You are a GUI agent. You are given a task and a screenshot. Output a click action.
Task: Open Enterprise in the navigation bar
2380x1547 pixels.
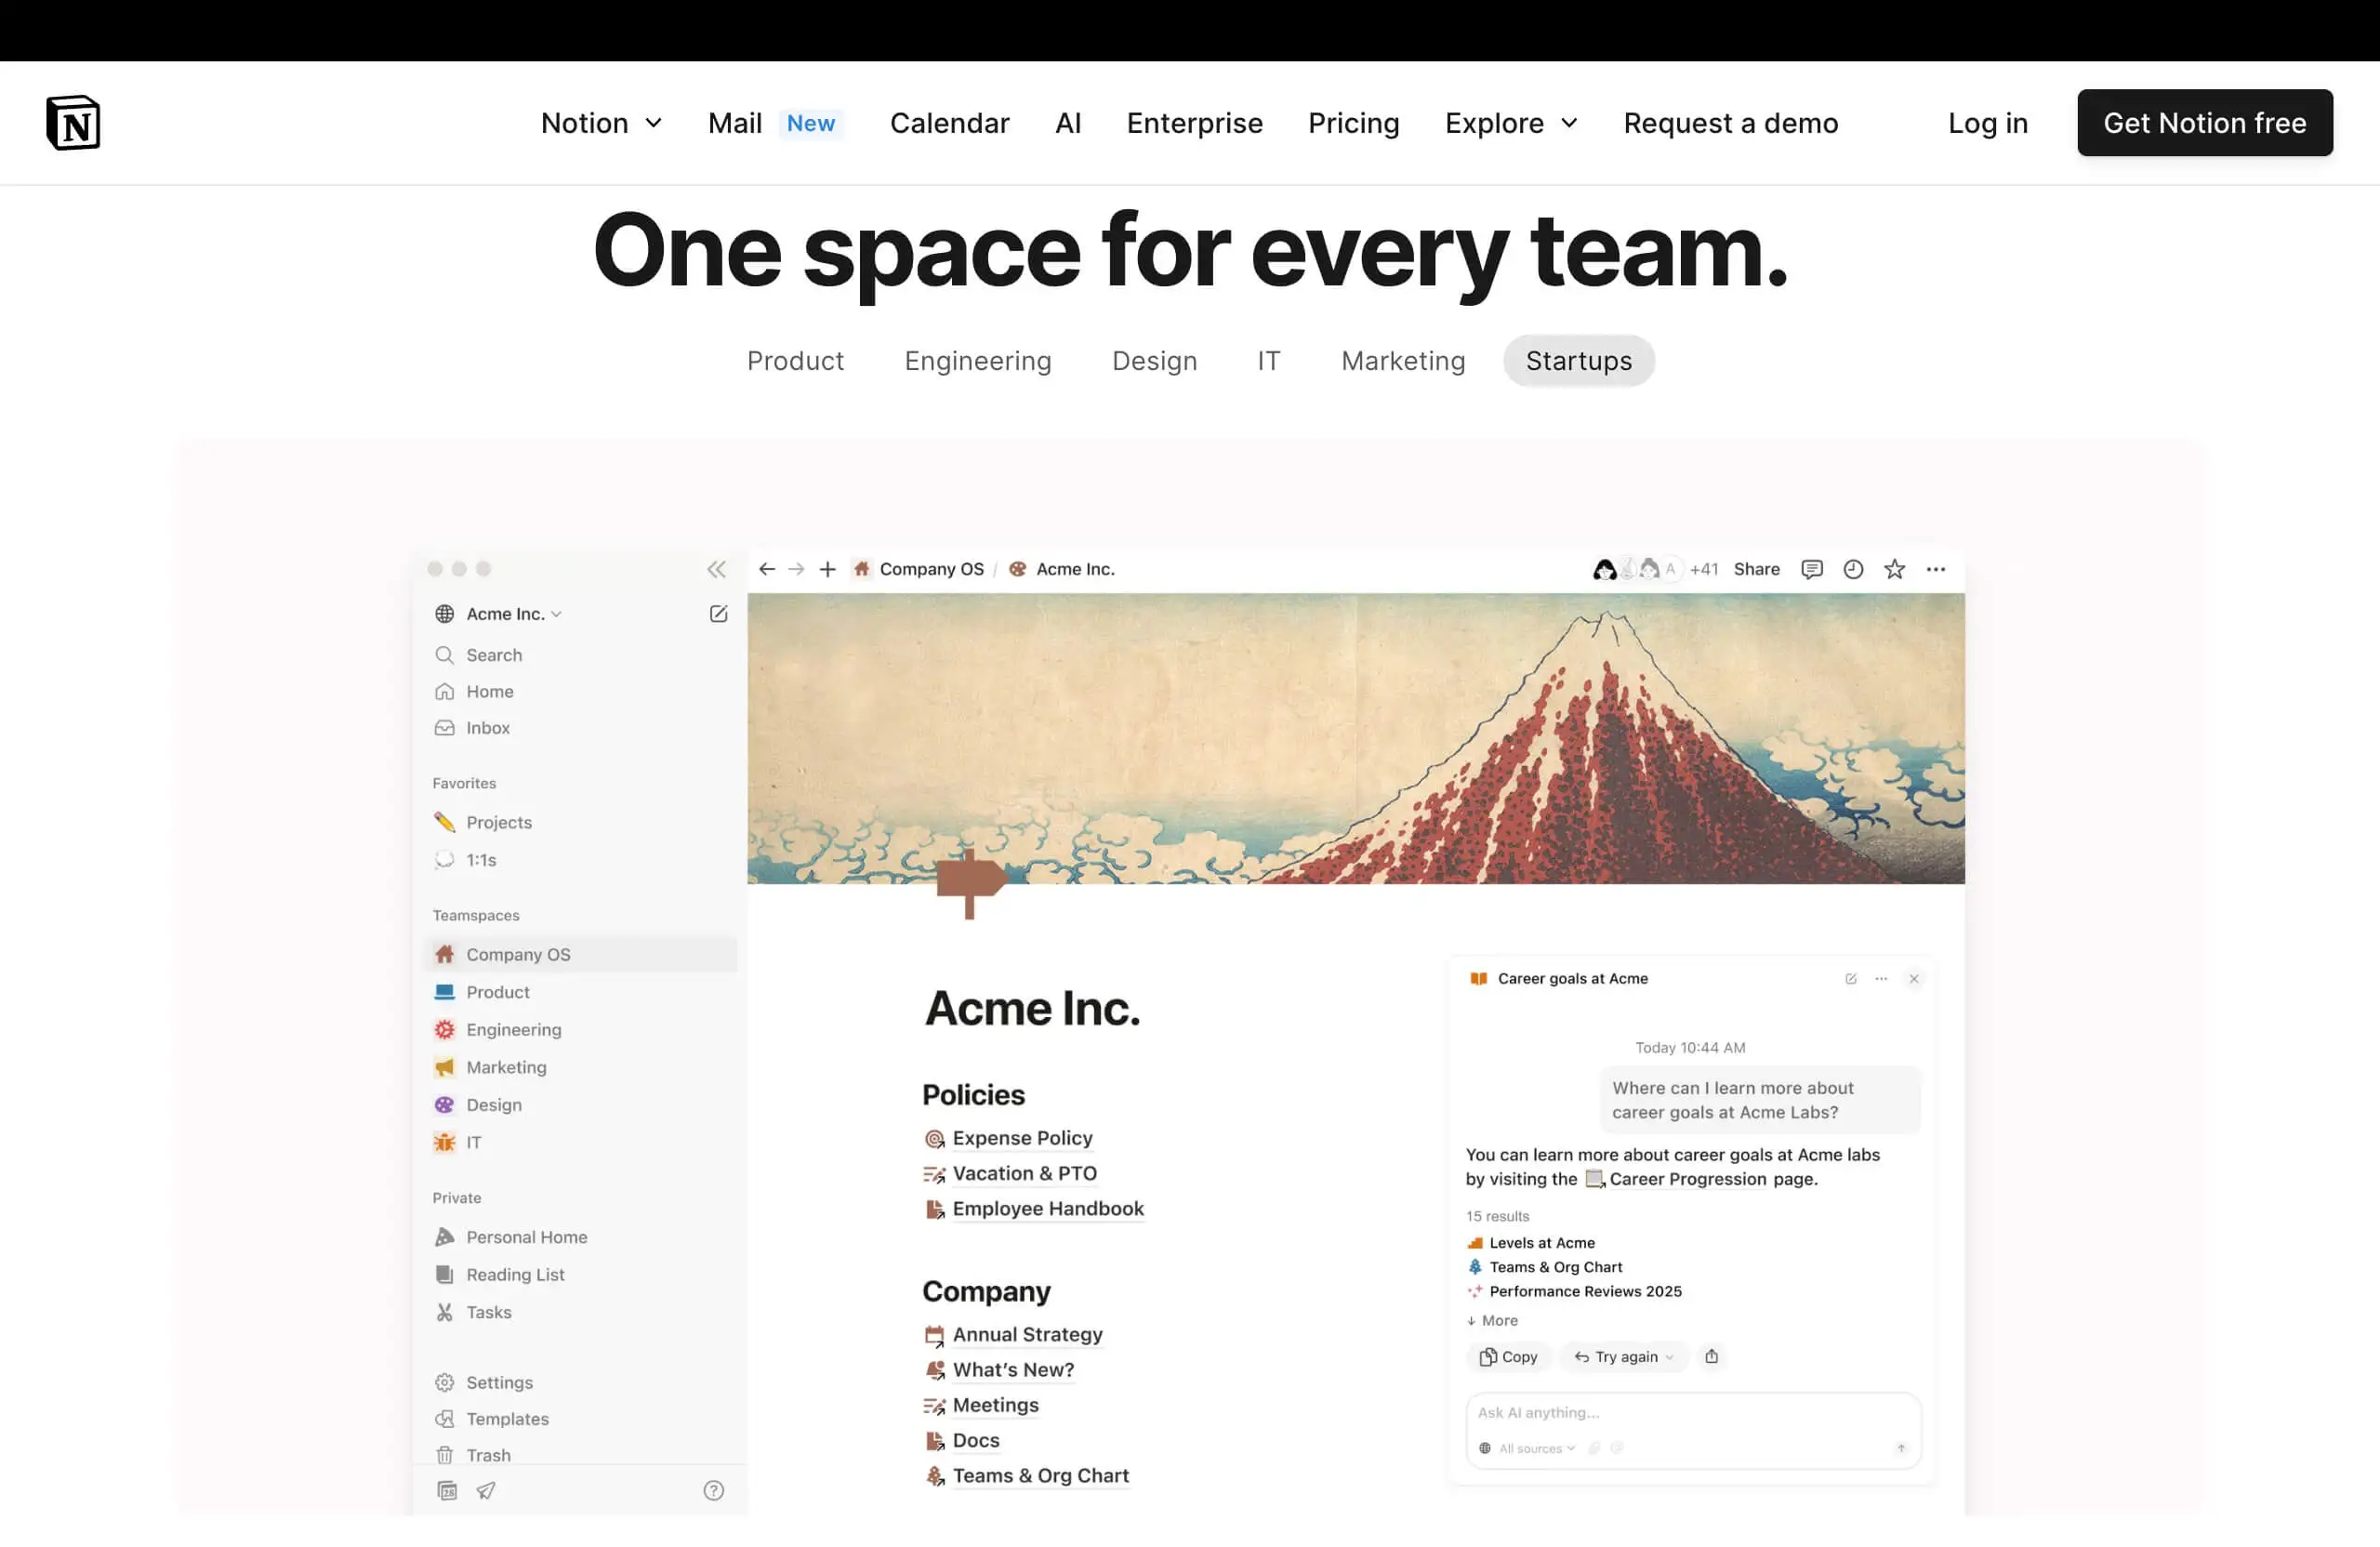click(1194, 123)
